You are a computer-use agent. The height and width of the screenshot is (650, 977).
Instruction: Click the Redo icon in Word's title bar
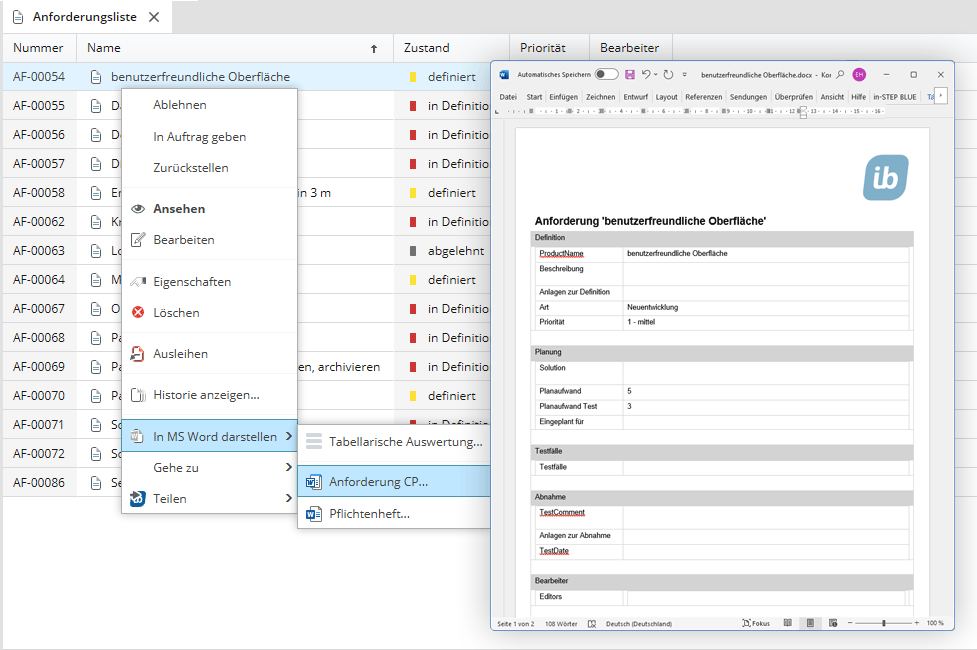[x=668, y=75]
